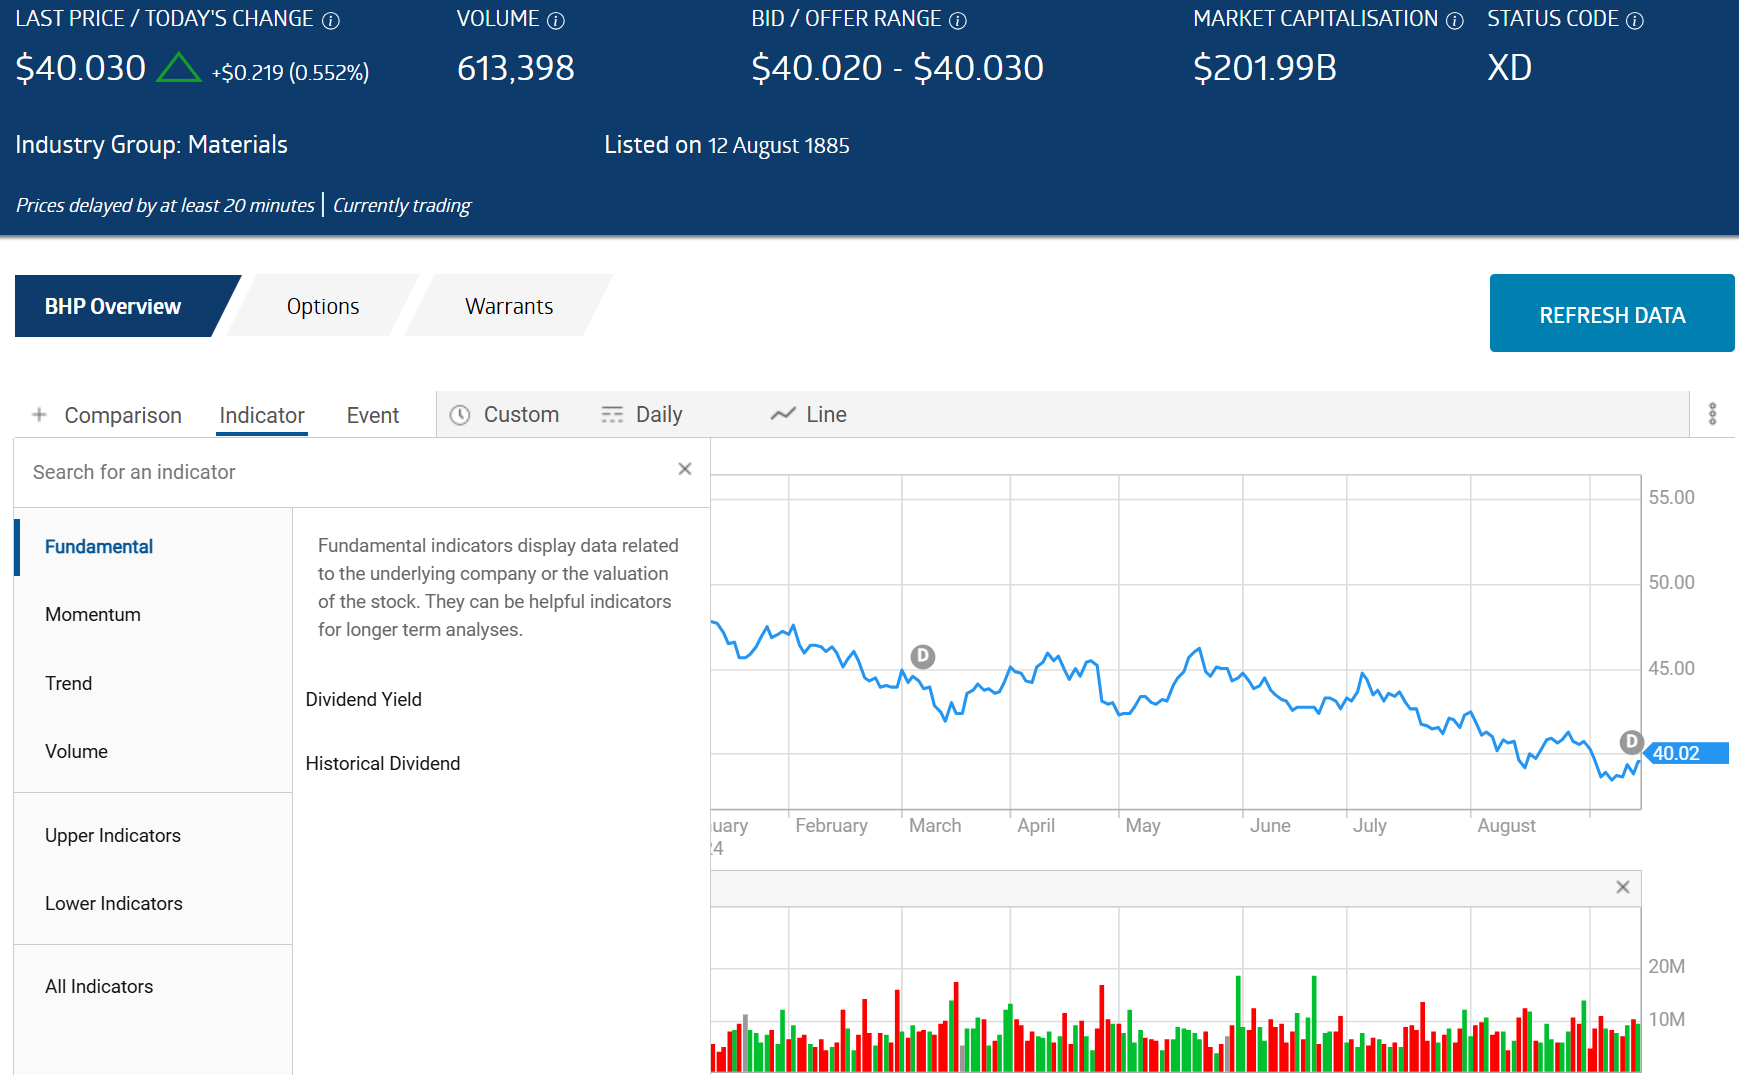This screenshot has width=1739, height=1075.
Task: Select Lower Indicators category
Action: click(154, 903)
